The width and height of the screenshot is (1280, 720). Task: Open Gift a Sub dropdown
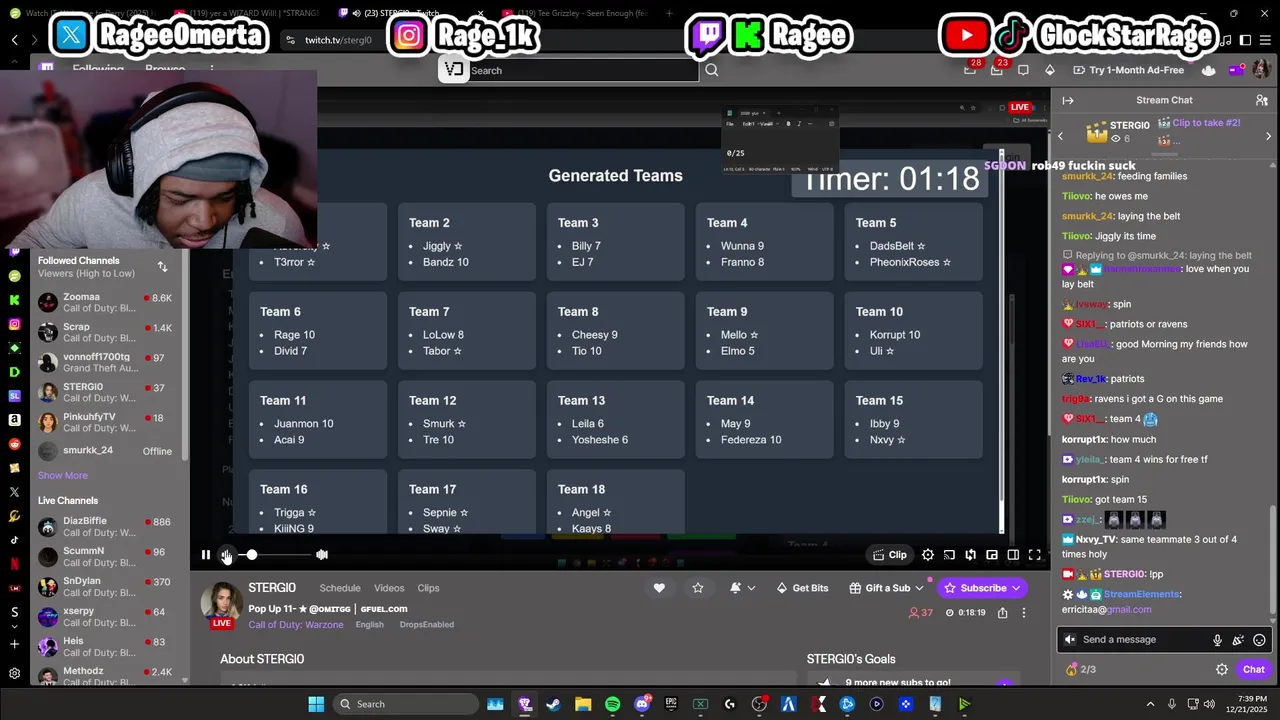coord(886,588)
